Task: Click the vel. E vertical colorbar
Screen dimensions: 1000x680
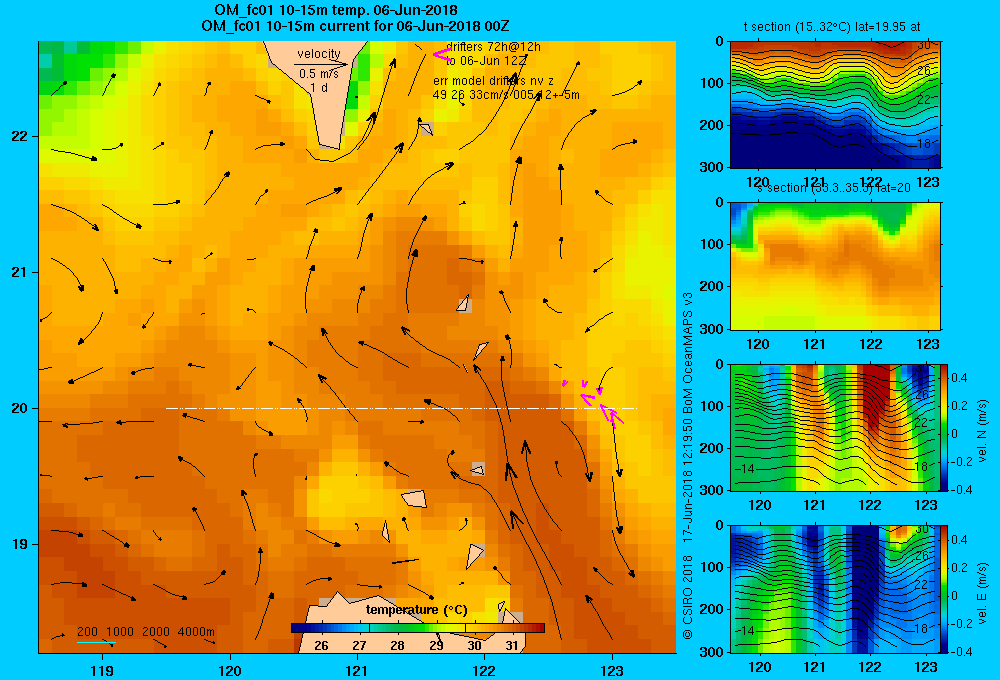Action: tap(945, 589)
